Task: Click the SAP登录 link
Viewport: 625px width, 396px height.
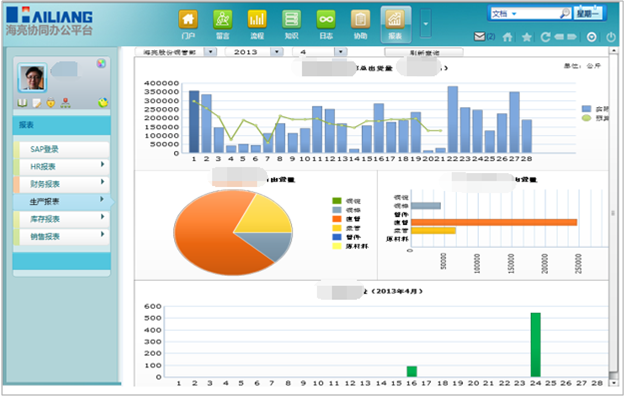Action: click(61, 149)
